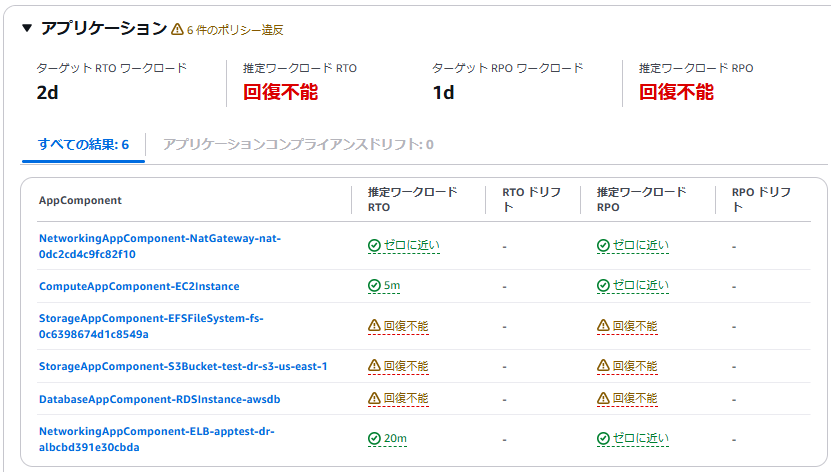This screenshot has height=472, width=831.
Task: Click the warning icon in EFSFileSystem RPO cell
Action: [x=603, y=325]
